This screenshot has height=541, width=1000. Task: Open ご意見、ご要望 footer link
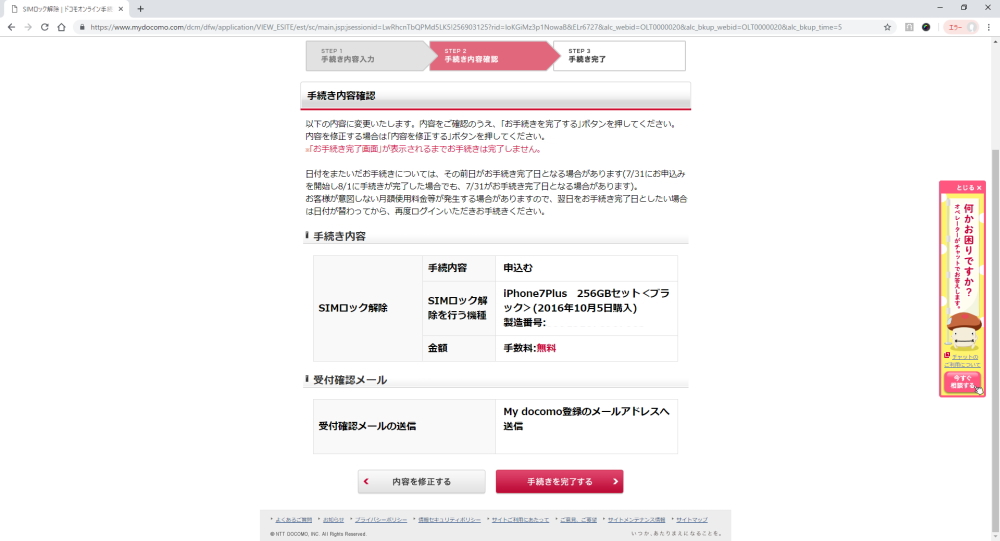(578, 520)
